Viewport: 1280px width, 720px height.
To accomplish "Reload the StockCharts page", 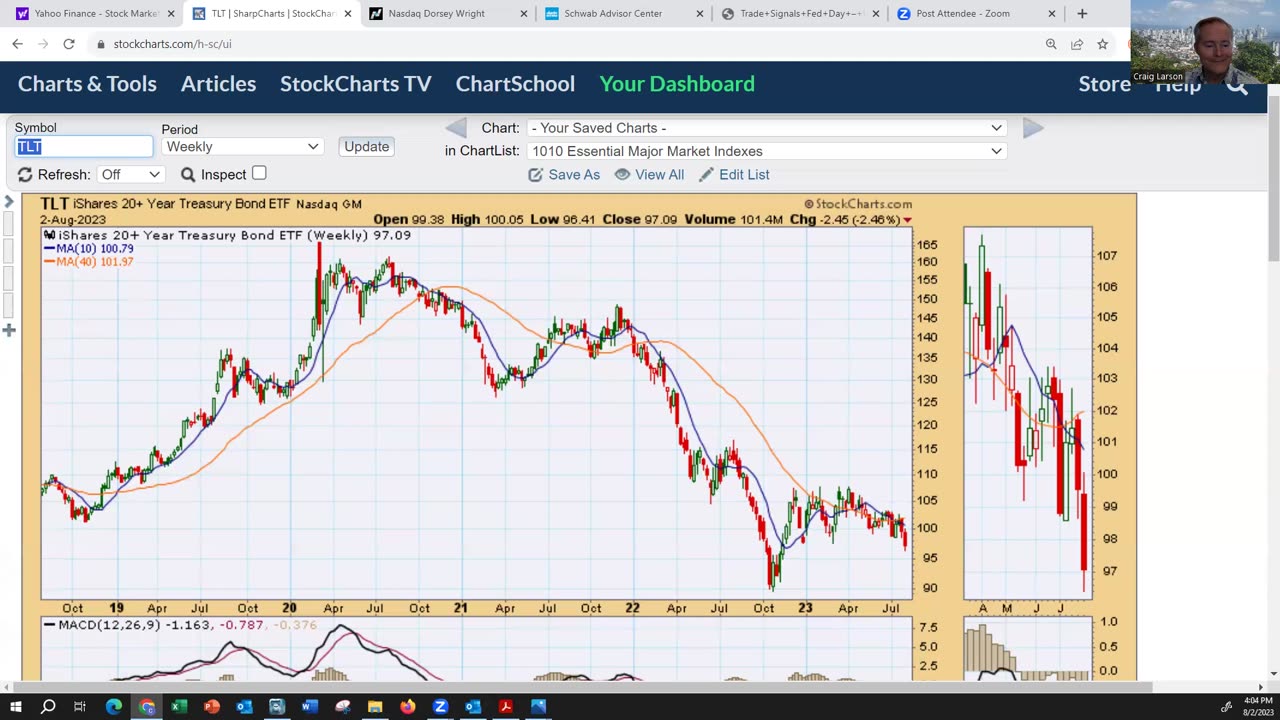I will tap(68, 44).
